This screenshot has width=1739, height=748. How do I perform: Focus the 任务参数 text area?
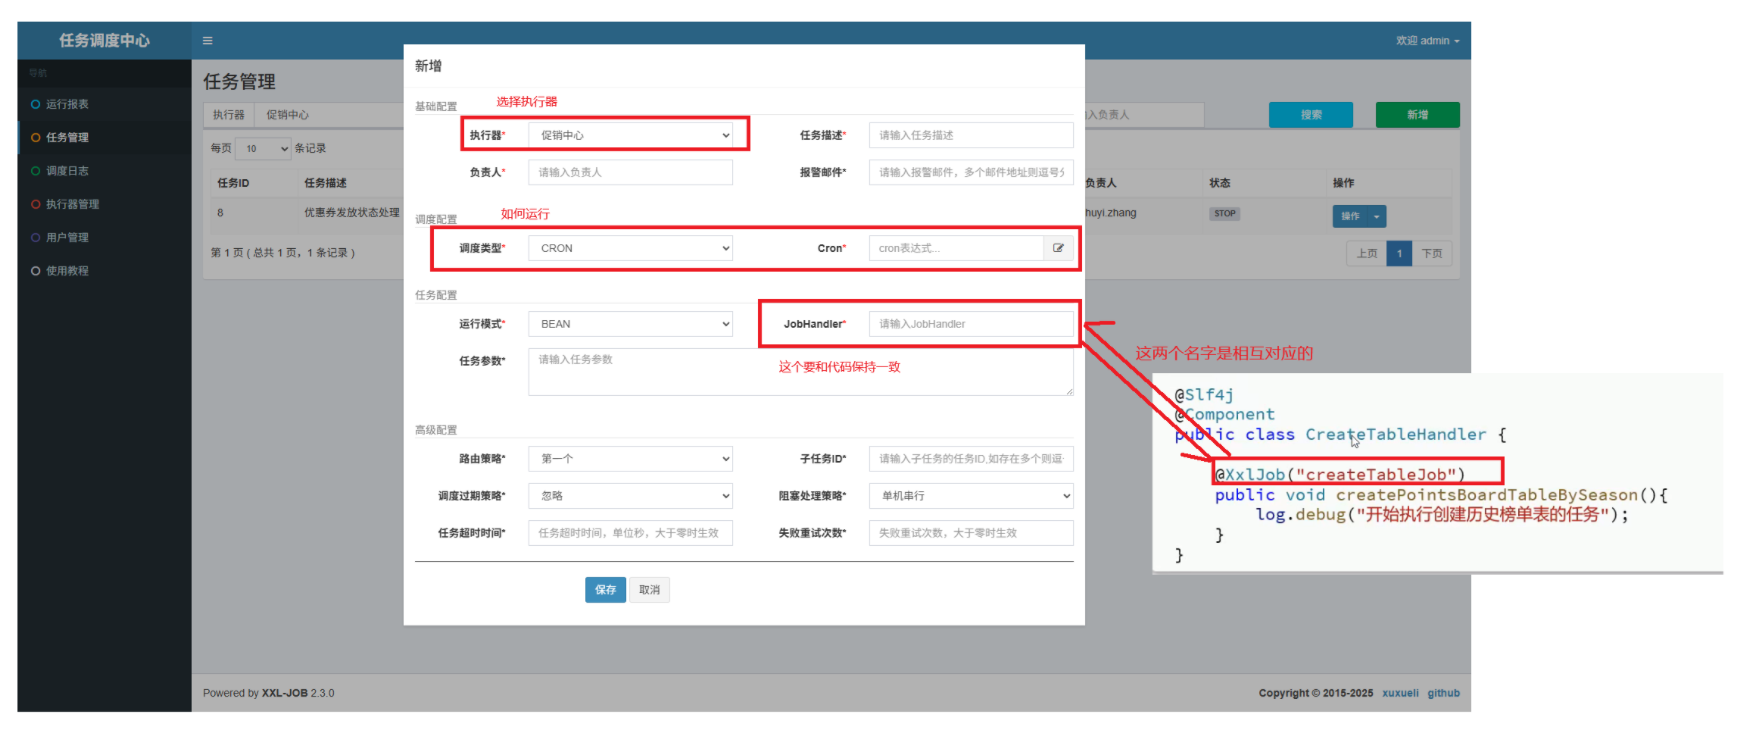pyautogui.click(x=801, y=372)
